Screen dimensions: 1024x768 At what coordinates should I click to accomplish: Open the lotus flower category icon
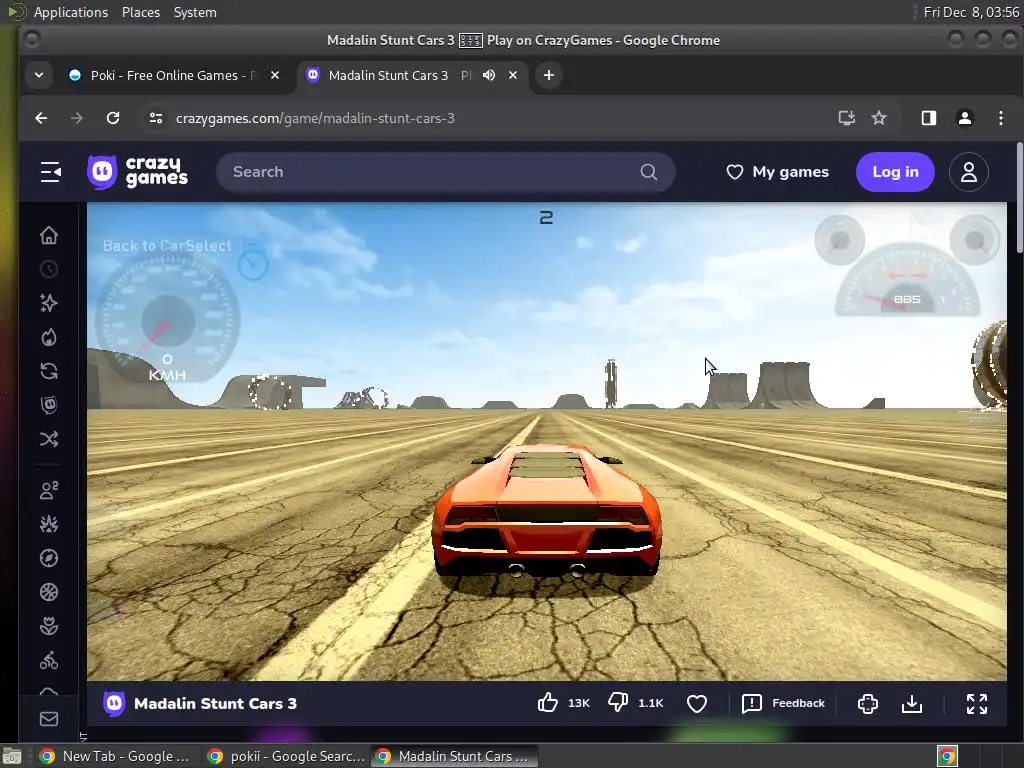tap(49, 626)
